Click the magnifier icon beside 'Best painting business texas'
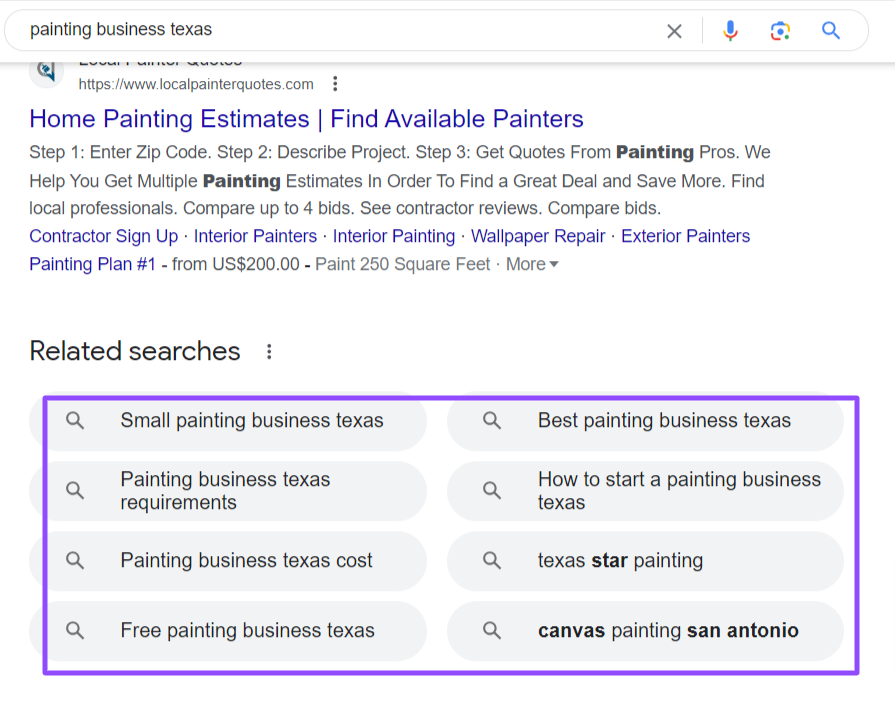 491,420
